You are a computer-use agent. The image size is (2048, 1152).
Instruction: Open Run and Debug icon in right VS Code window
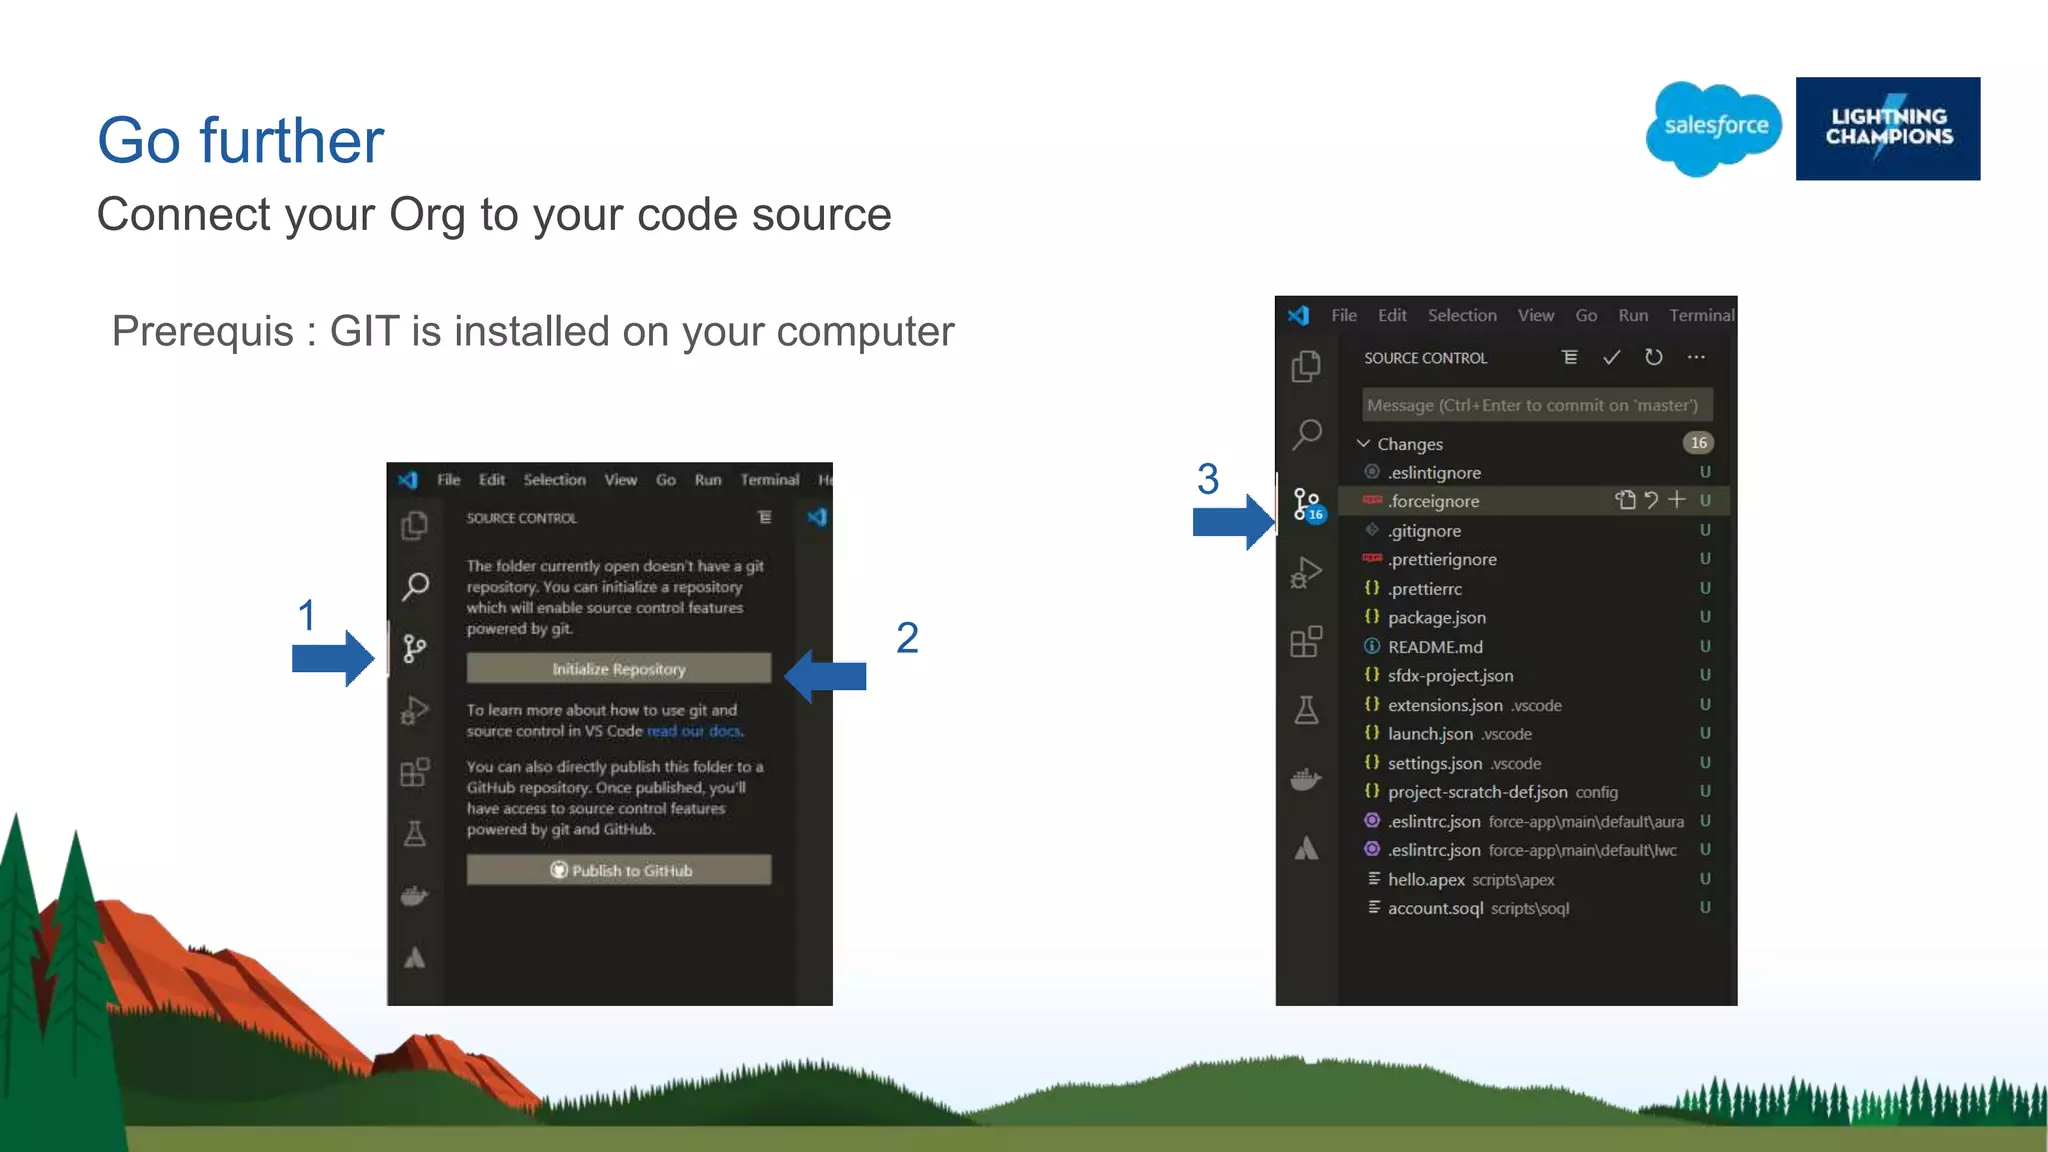1306,572
